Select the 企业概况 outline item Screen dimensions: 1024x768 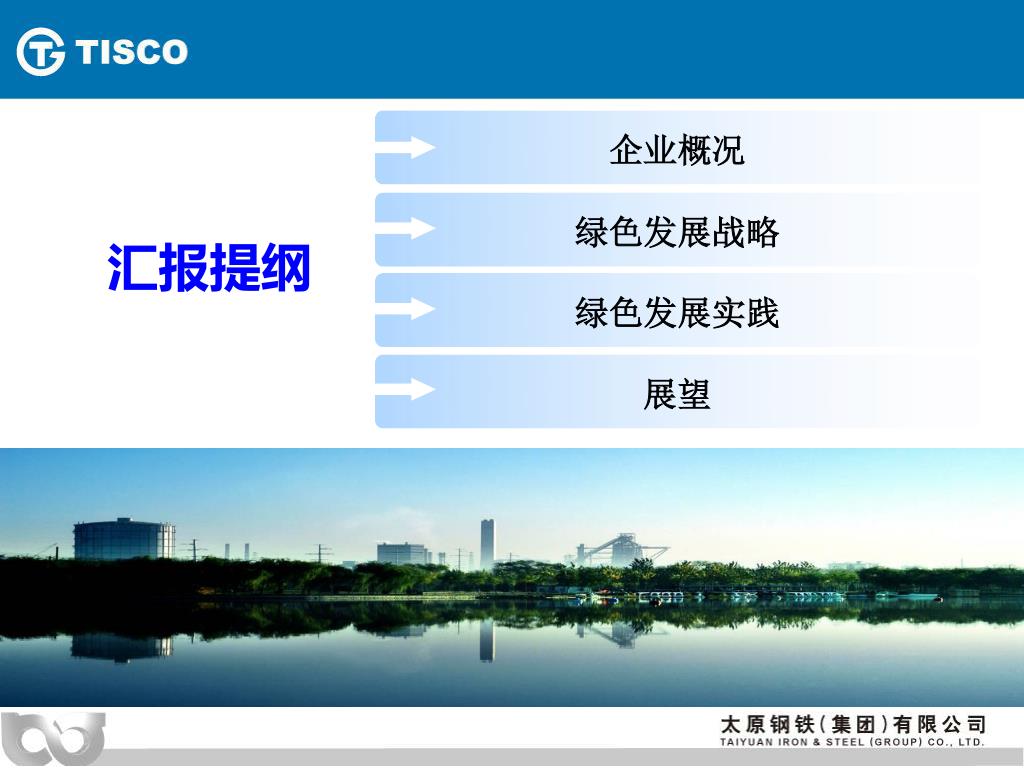pos(677,148)
